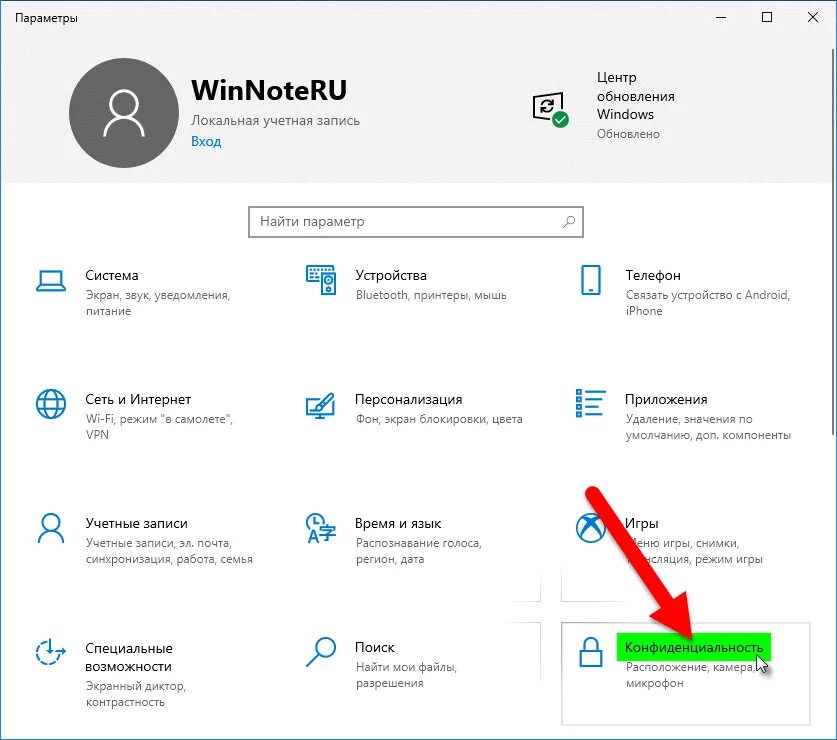The width and height of the screenshot is (837, 740).
Task: Click description "Найти мои файлы, разрешения"
Action: click(x=406, y=675)
